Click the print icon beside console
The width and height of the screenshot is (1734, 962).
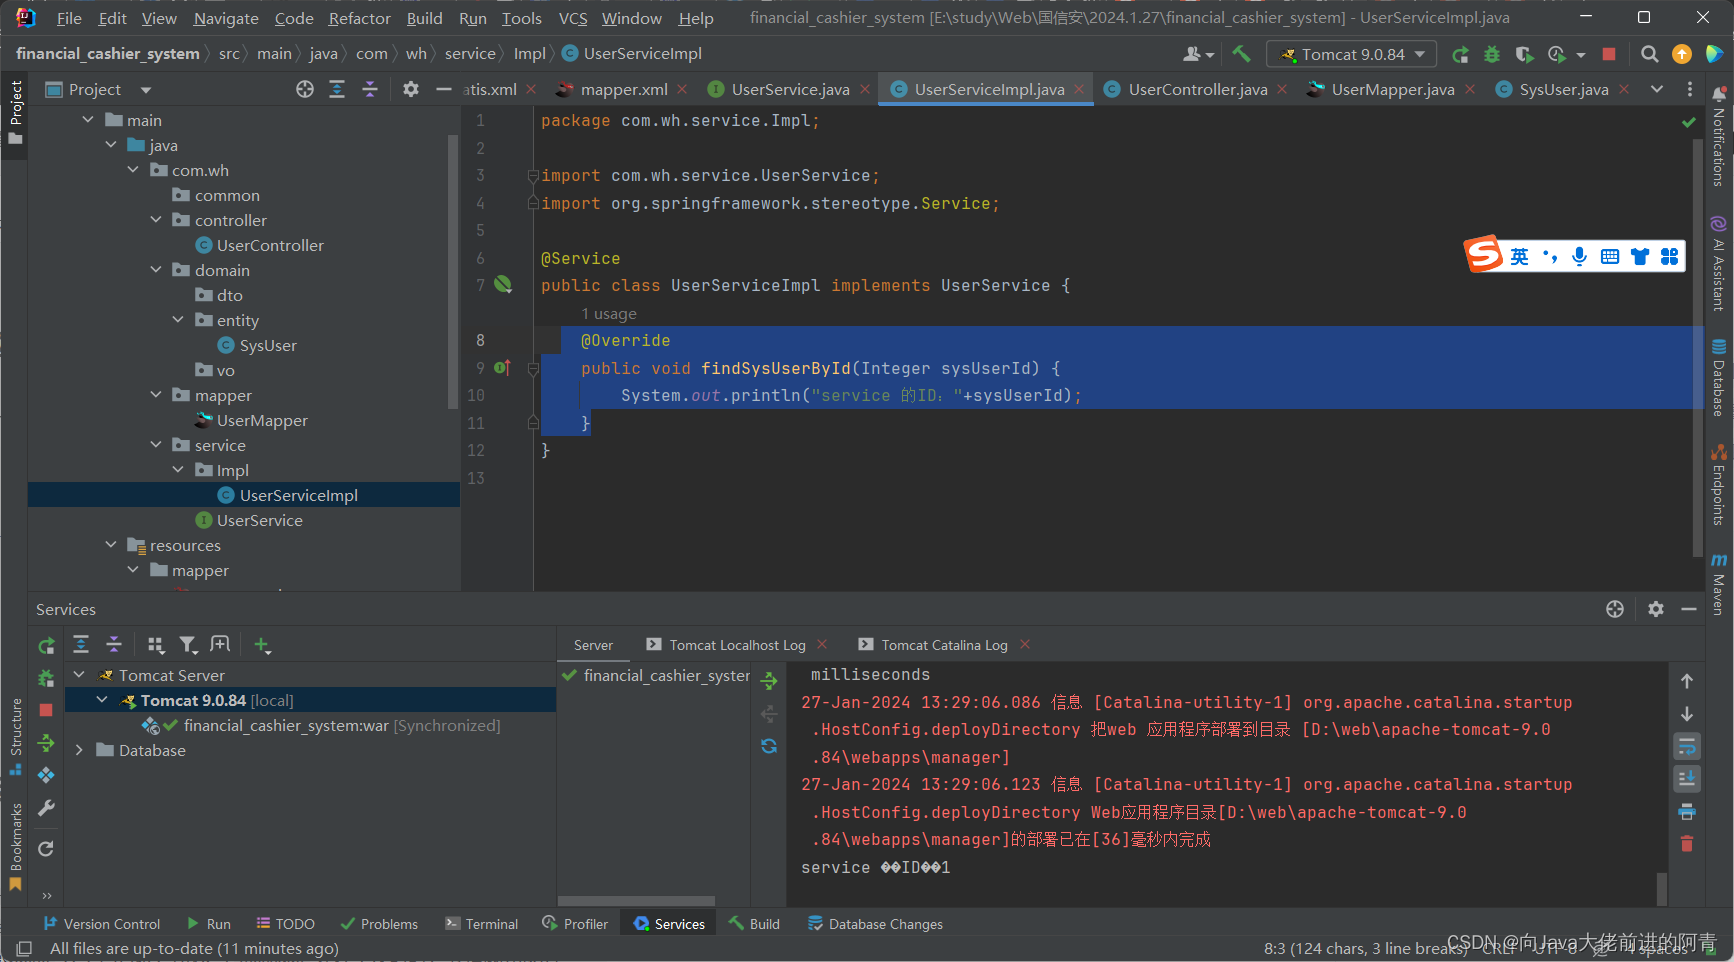pos(1687,811)
